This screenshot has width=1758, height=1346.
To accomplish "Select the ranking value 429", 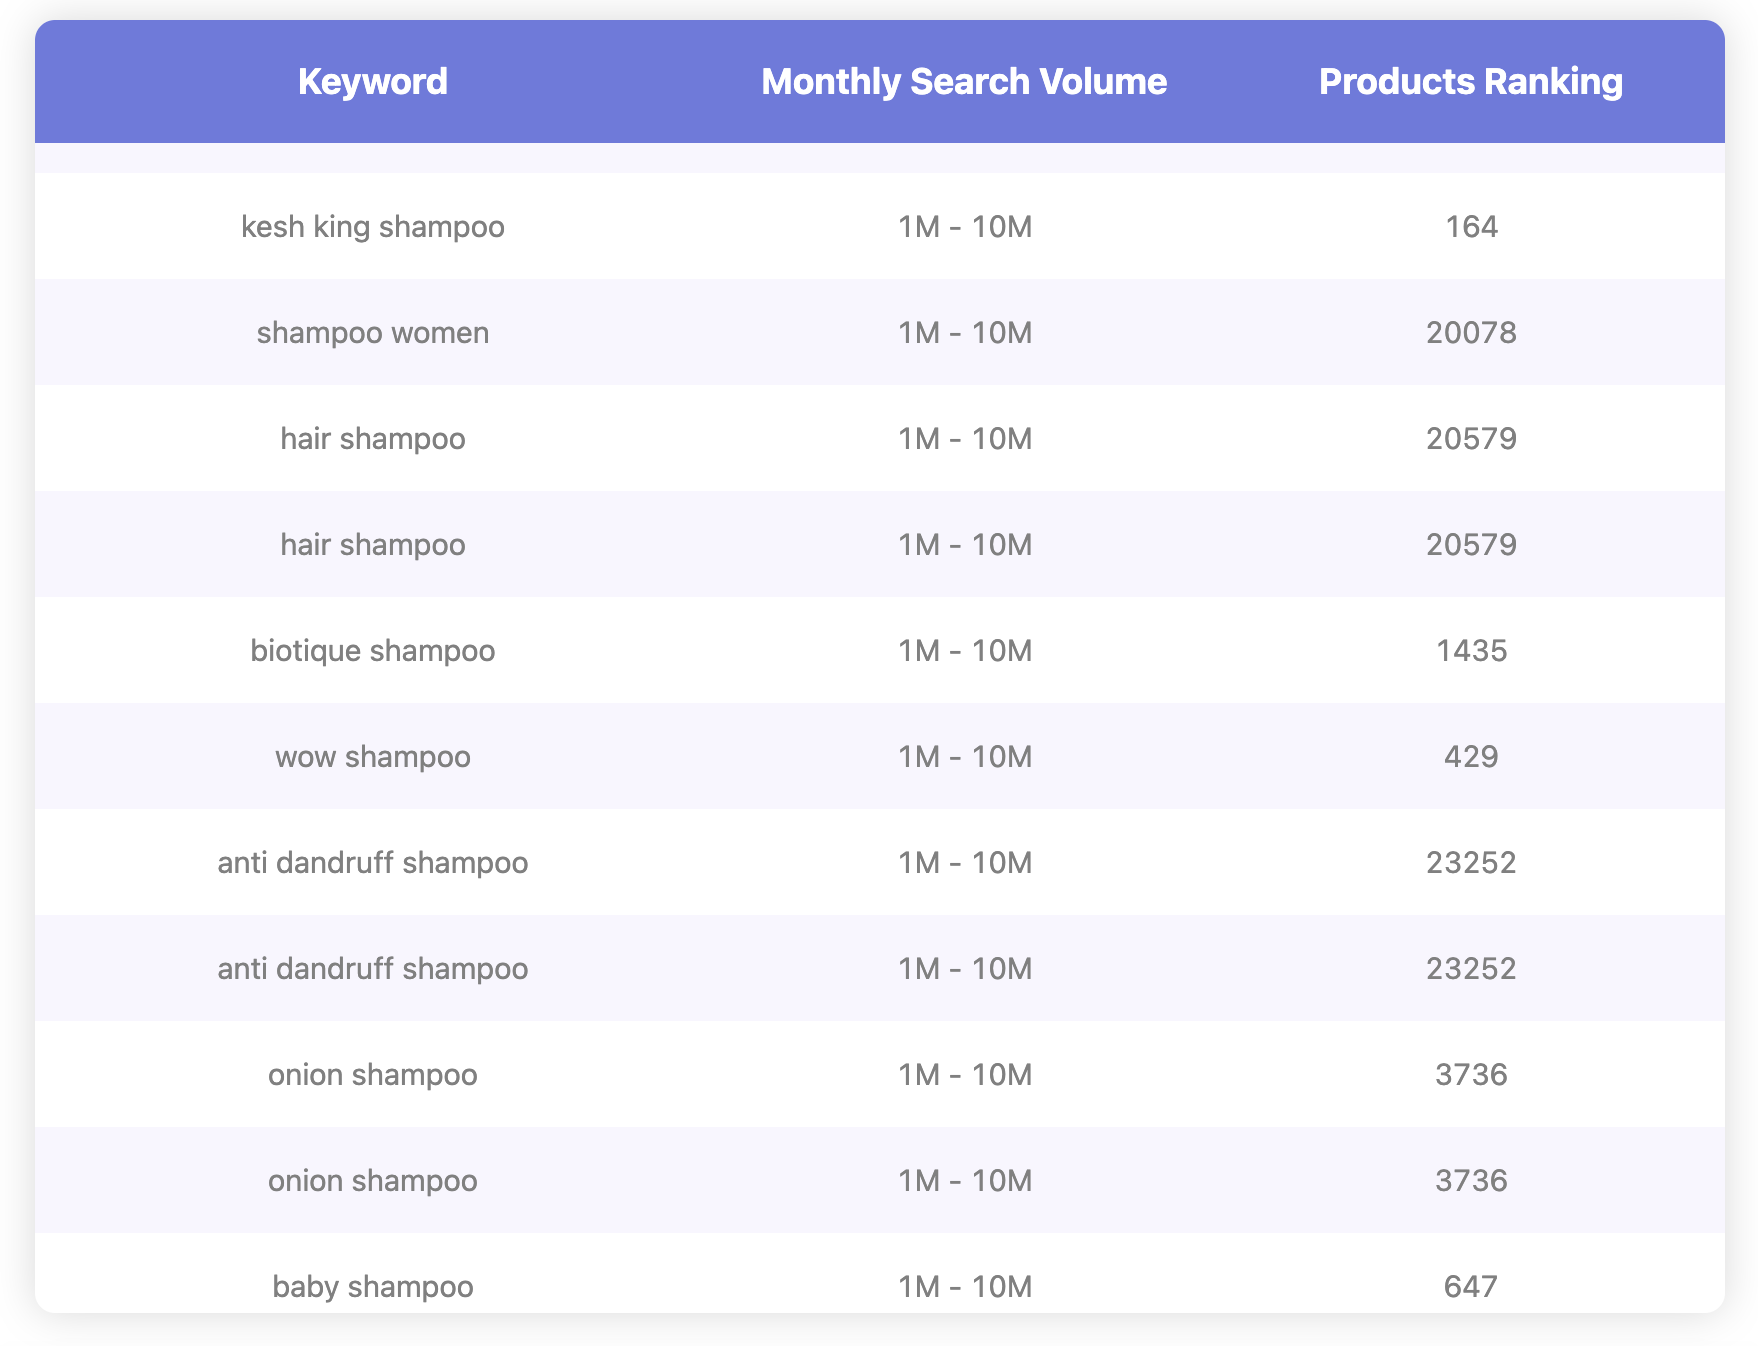I will (1471, 757).
